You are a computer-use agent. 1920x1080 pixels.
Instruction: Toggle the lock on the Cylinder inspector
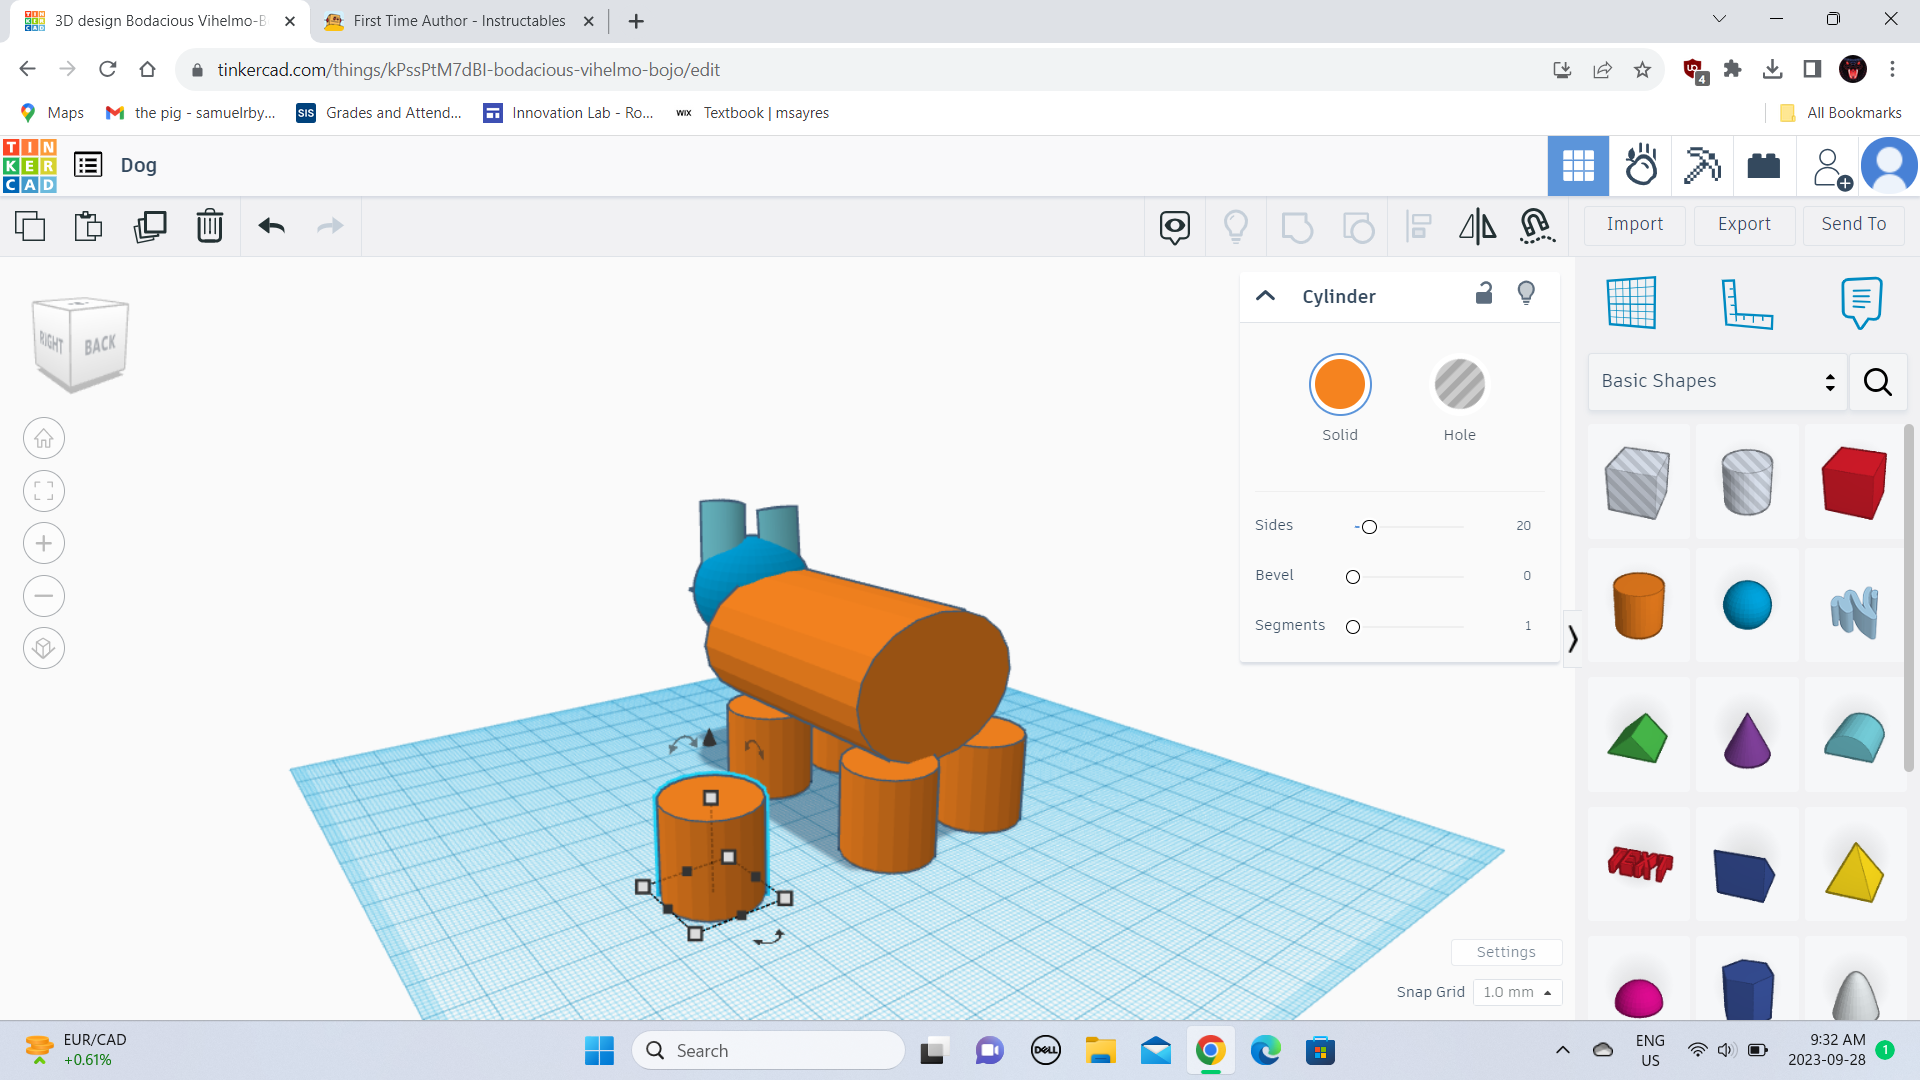(x=1484, y=293)
